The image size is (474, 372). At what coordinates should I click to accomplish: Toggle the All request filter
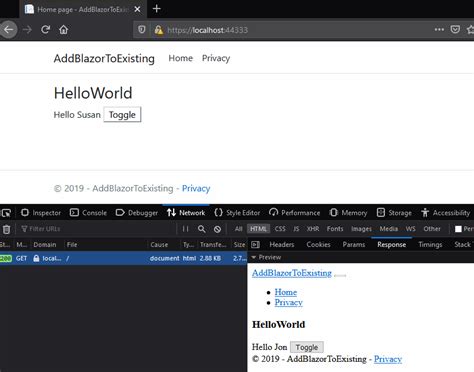238,229
